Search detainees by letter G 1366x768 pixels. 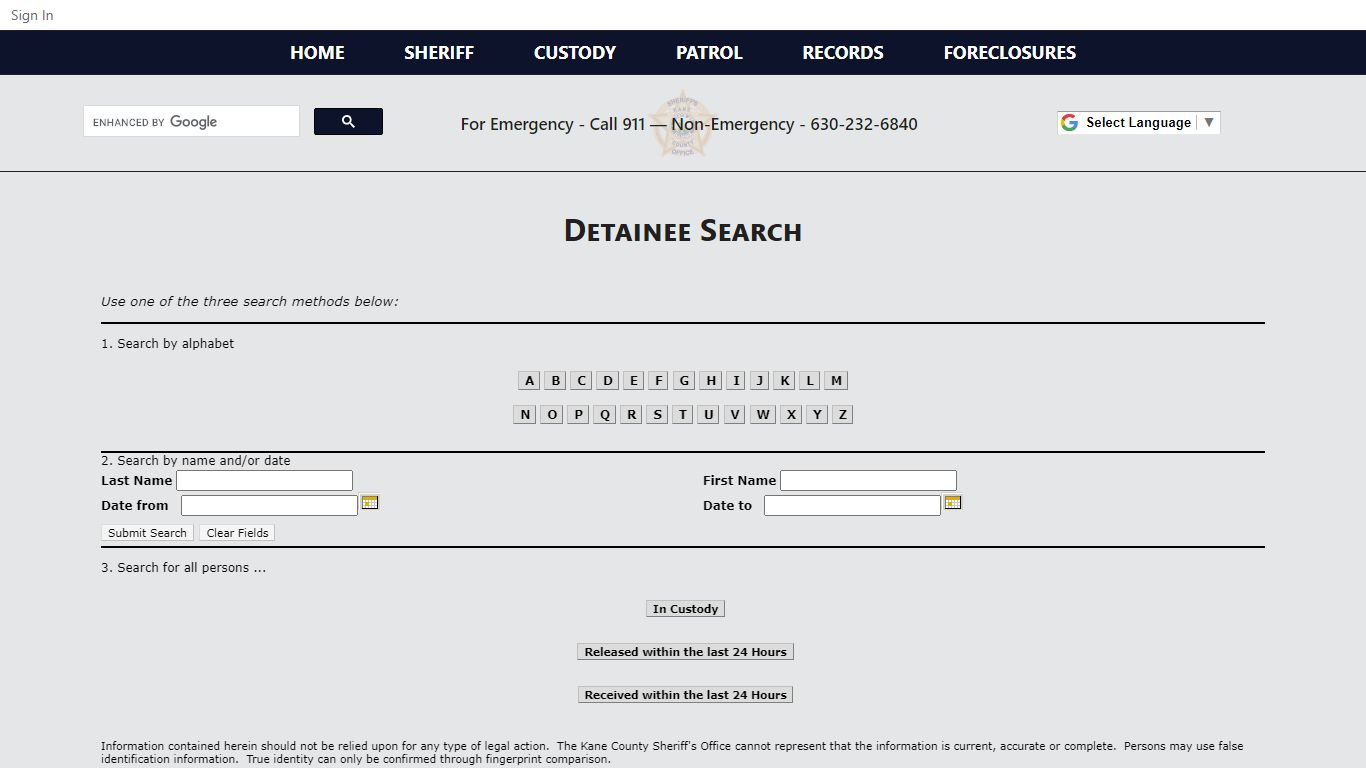coord(684,381)
